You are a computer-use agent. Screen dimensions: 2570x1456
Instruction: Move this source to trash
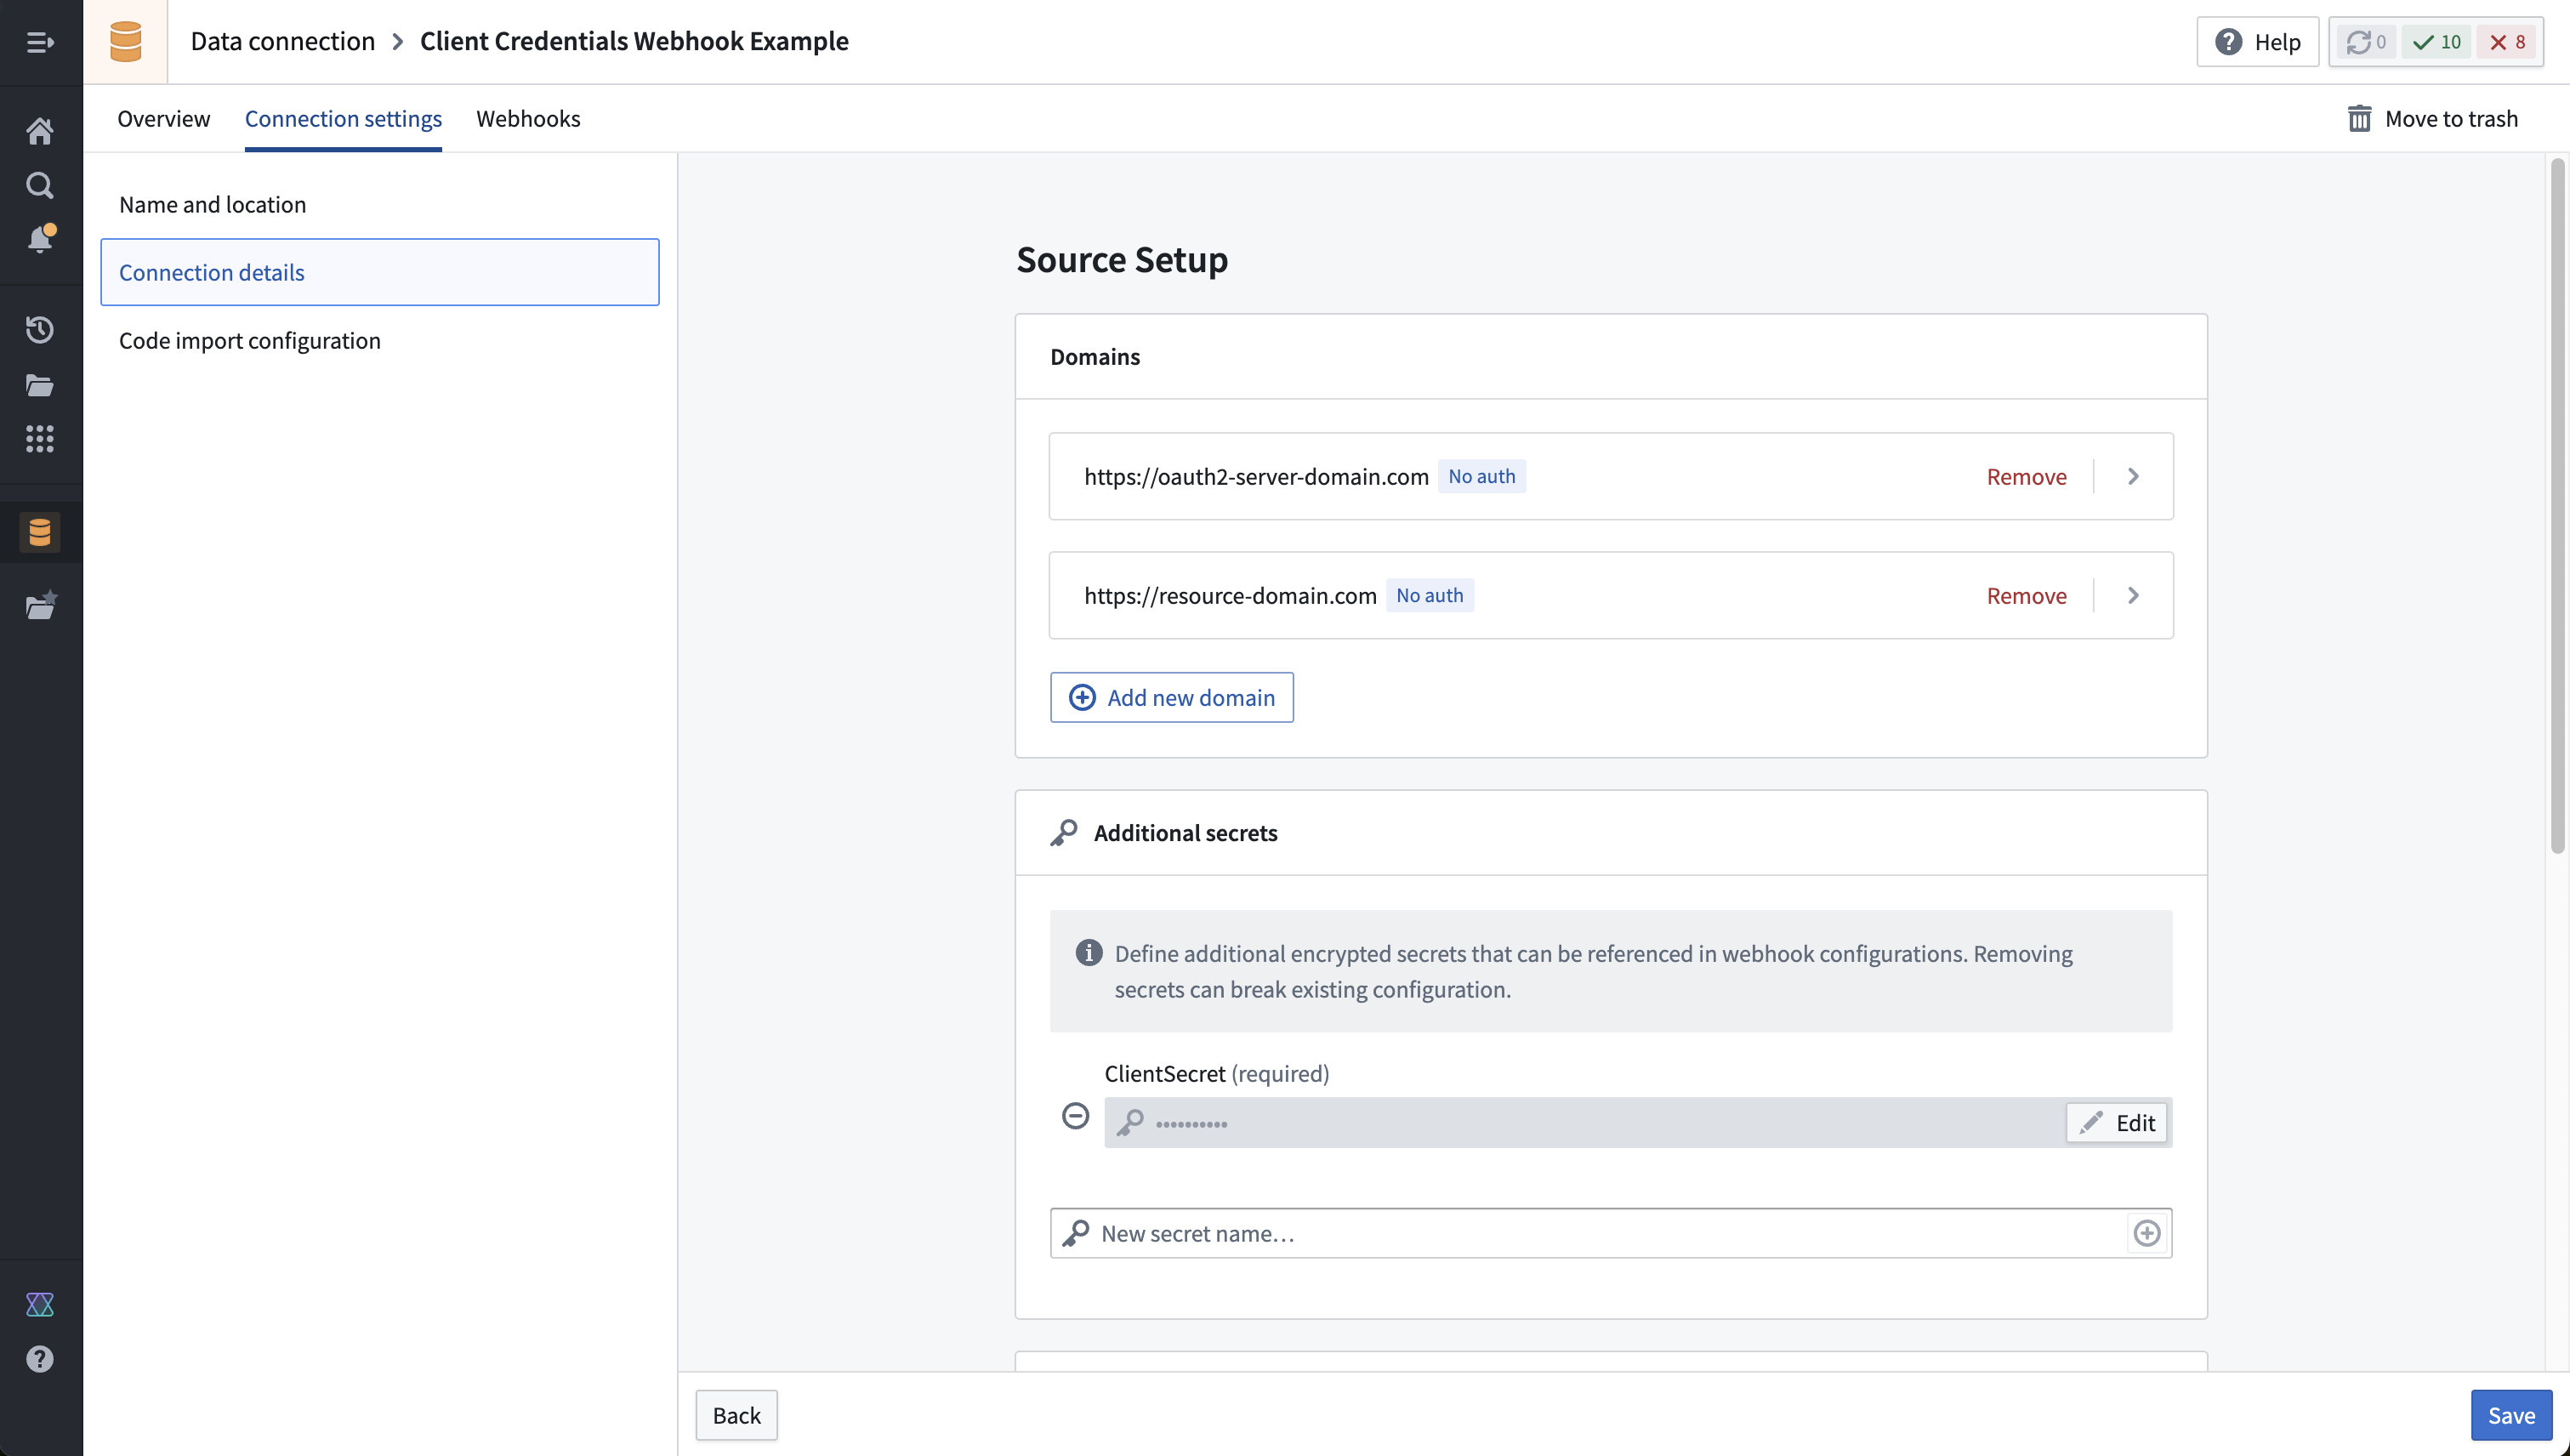click(2432, 119)
